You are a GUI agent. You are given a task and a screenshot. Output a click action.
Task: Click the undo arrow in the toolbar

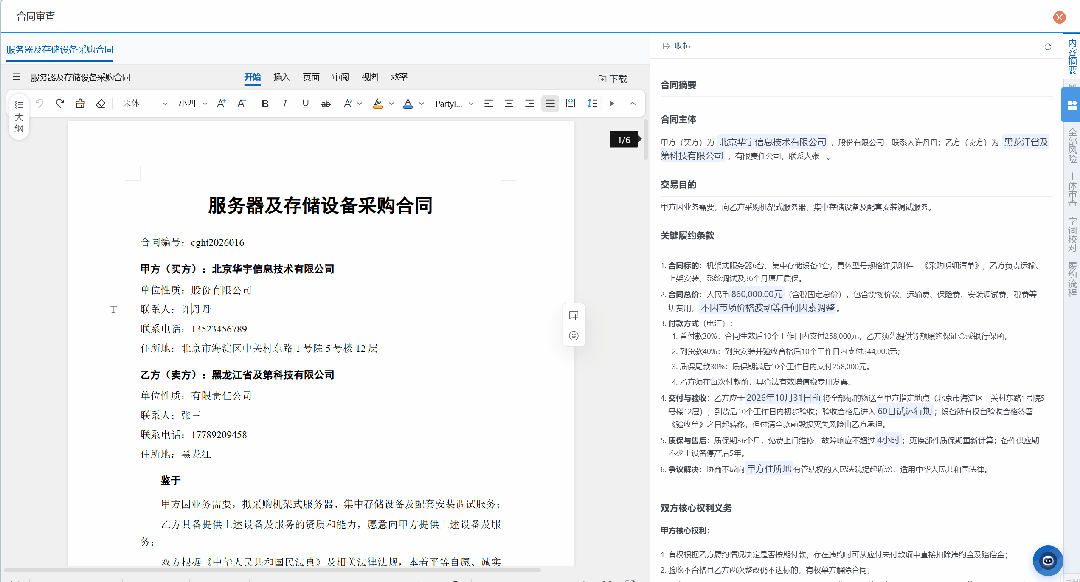click(39, 103)
